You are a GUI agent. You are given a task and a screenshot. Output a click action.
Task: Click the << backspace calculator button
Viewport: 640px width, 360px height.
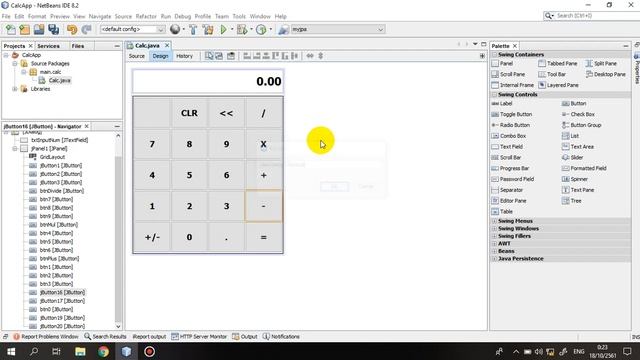[x=227, y=113]
